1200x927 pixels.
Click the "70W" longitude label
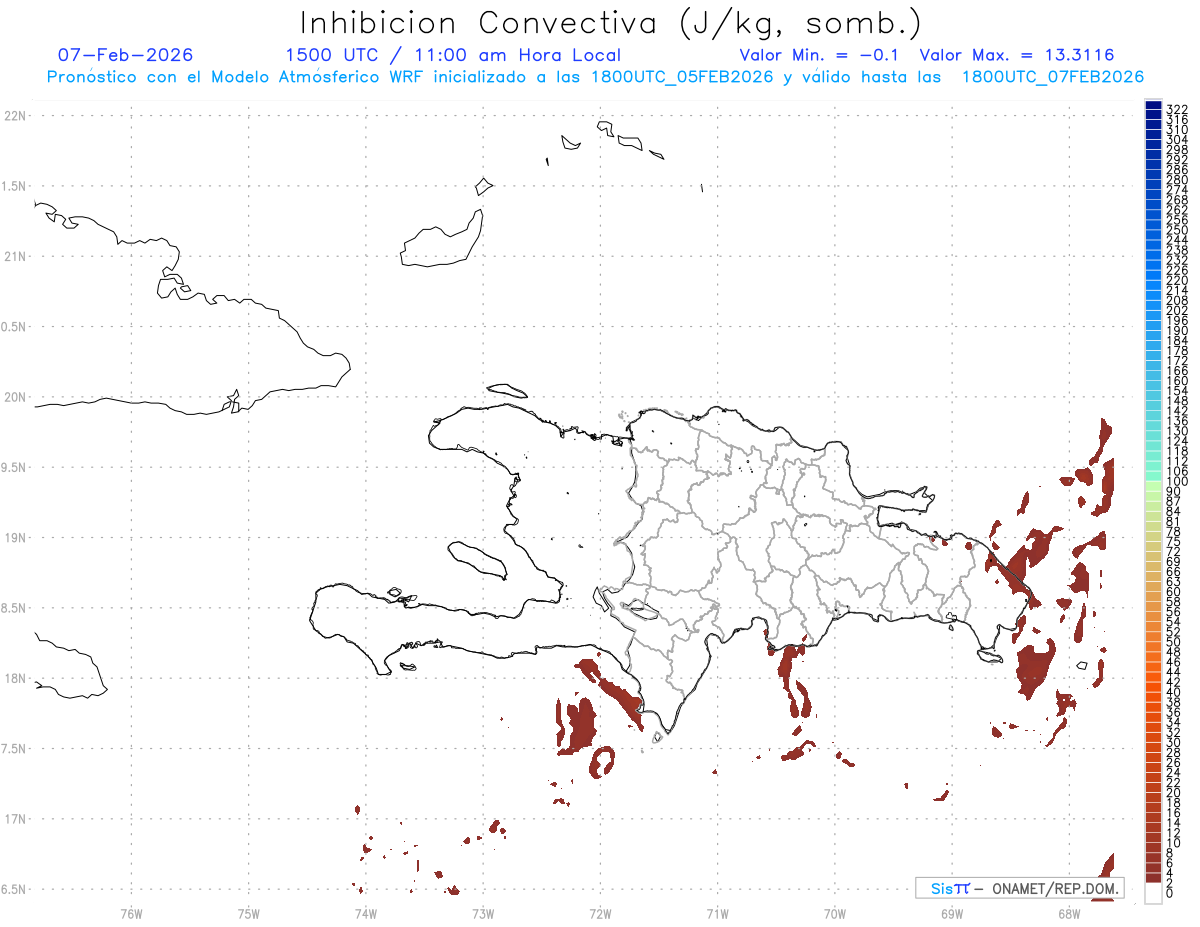point(835,913)
